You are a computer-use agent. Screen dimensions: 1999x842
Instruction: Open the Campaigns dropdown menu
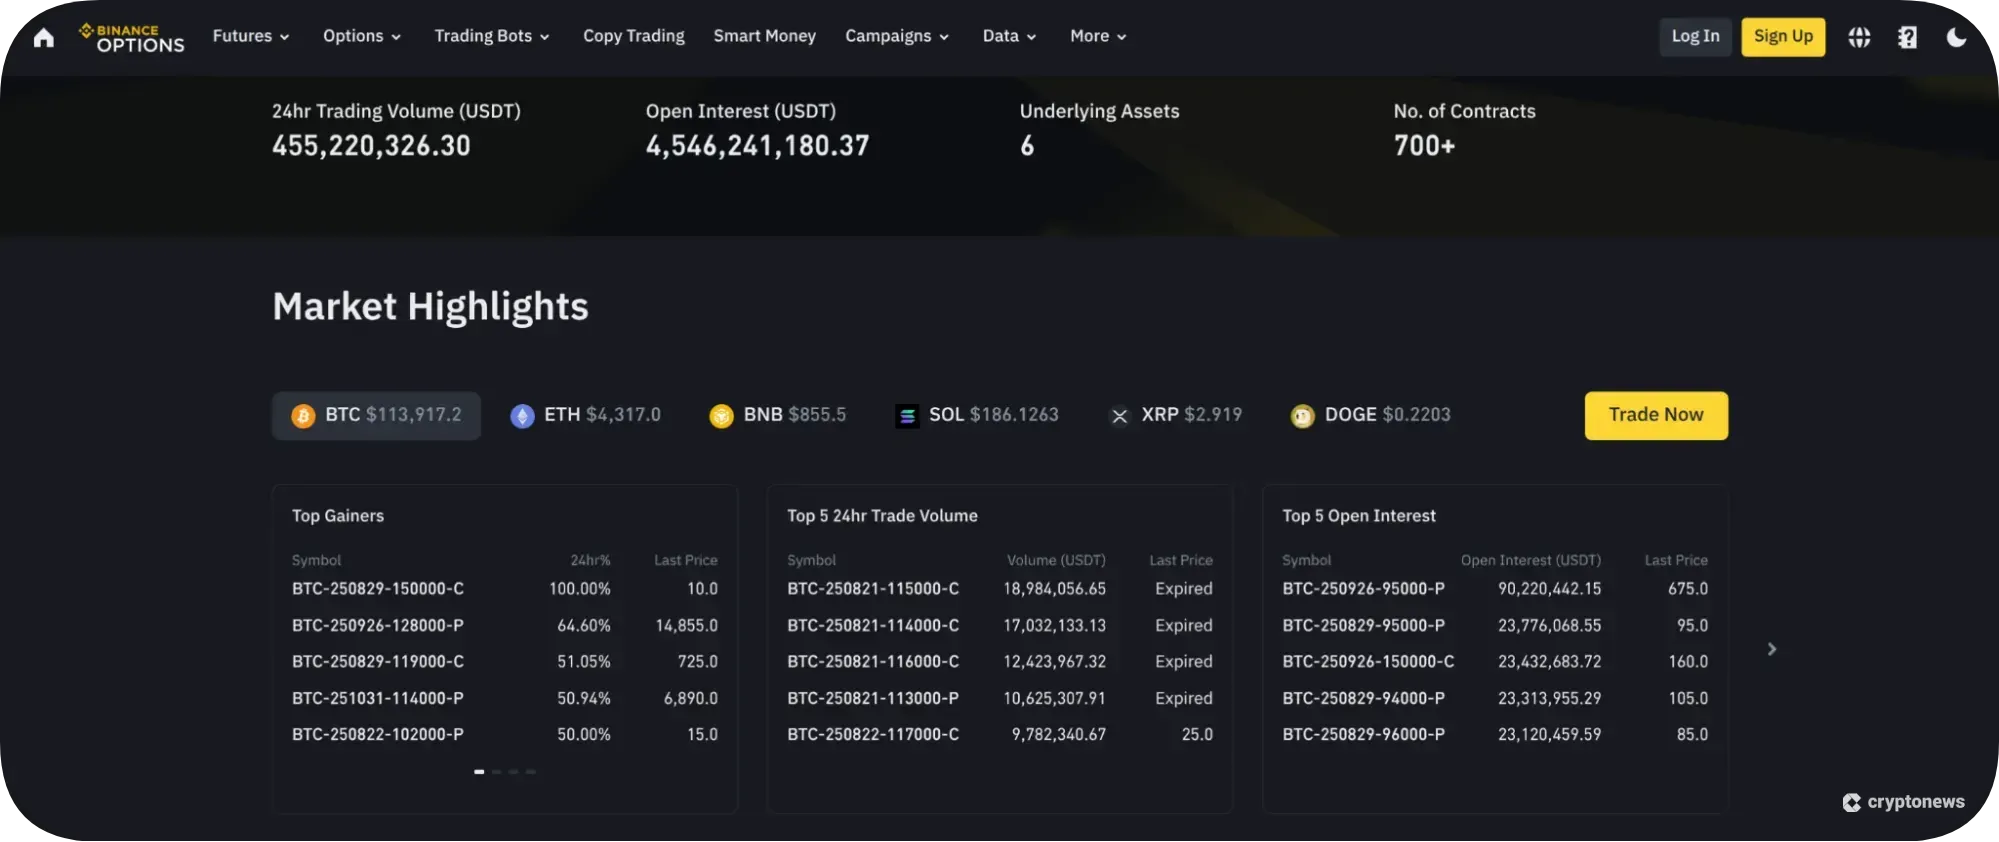pos(897,36)
